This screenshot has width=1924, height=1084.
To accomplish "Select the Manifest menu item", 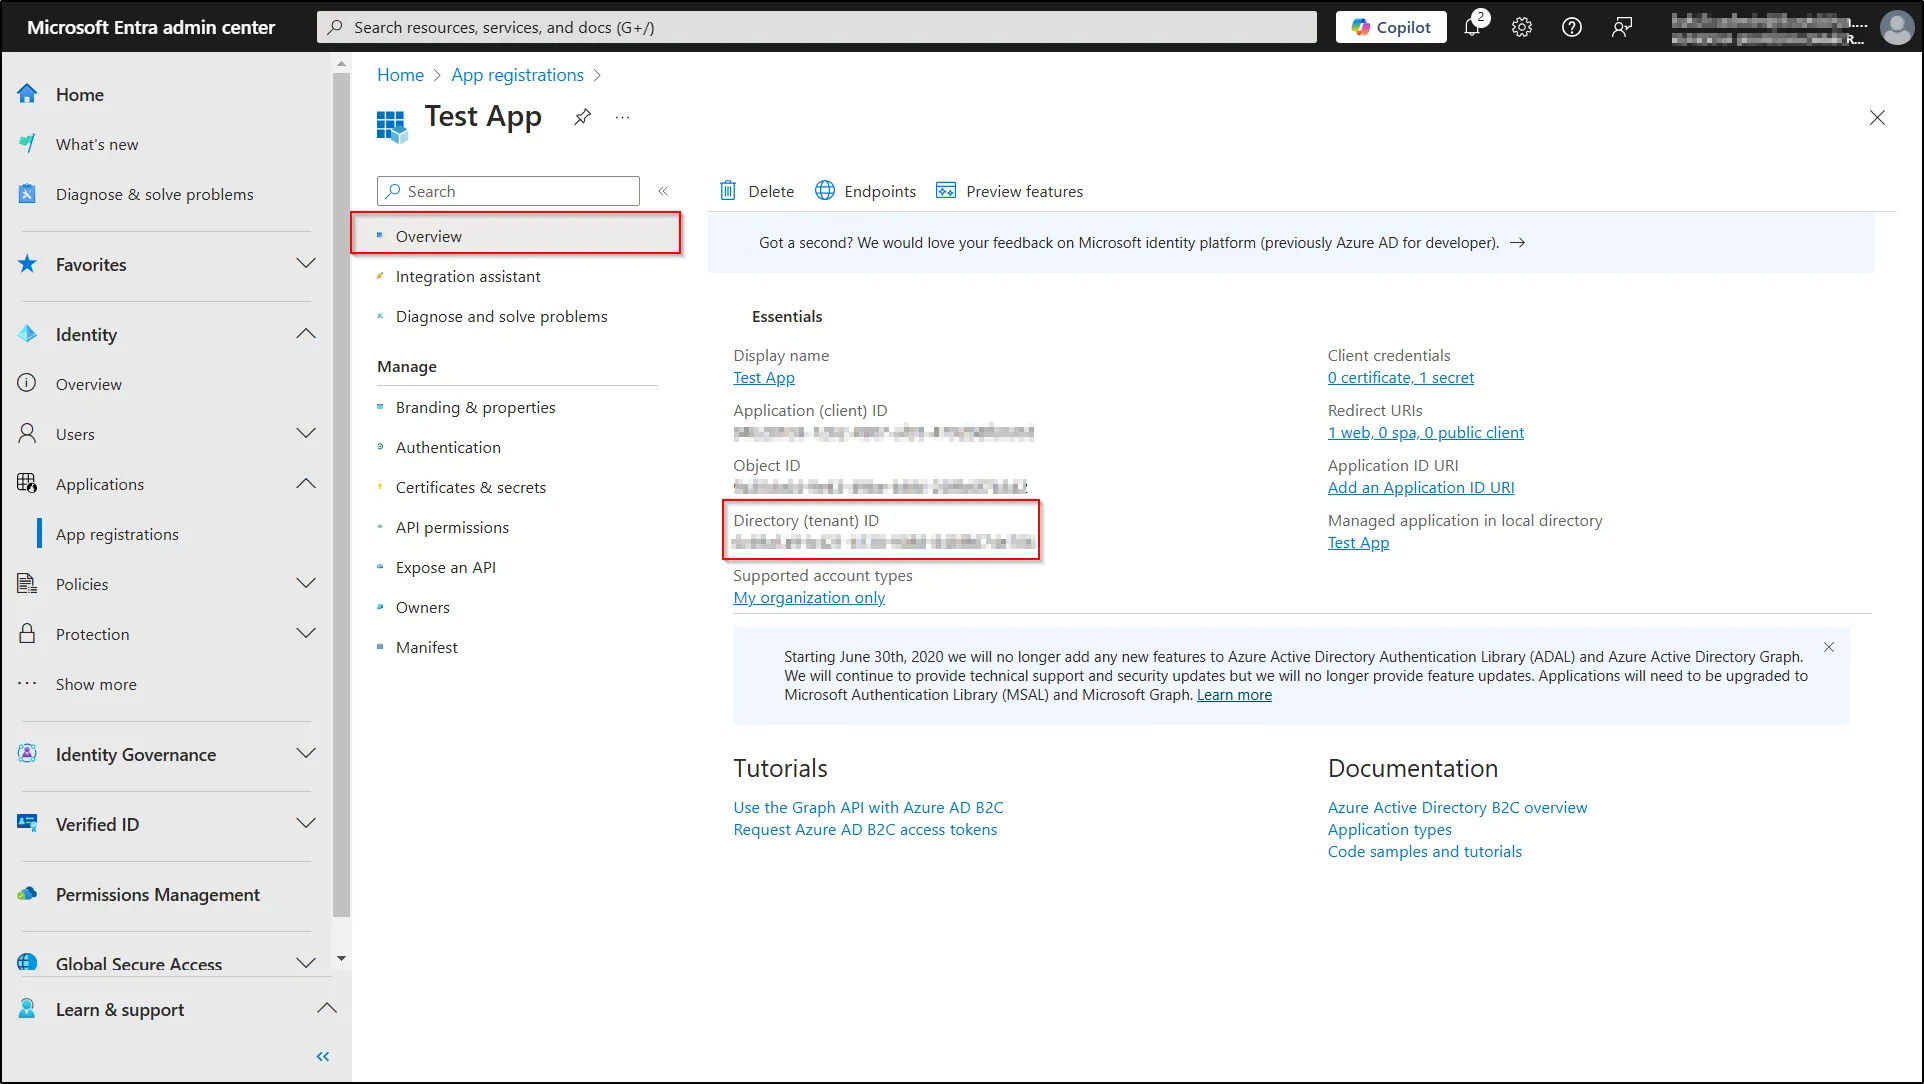I will pos(426,646).
